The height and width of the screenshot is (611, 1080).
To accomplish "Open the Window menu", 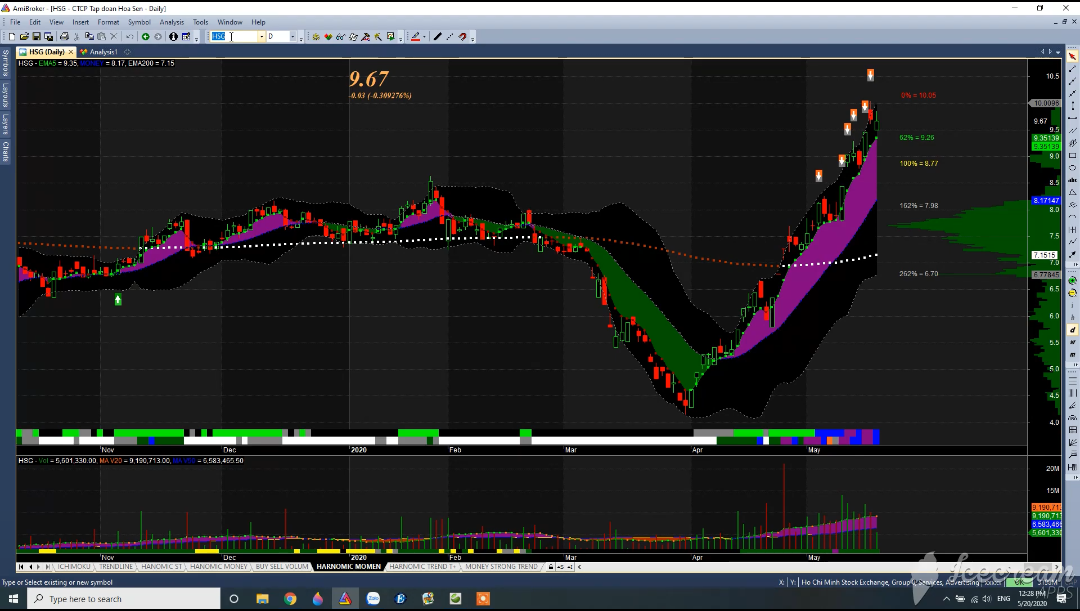I will coord(229,22).
